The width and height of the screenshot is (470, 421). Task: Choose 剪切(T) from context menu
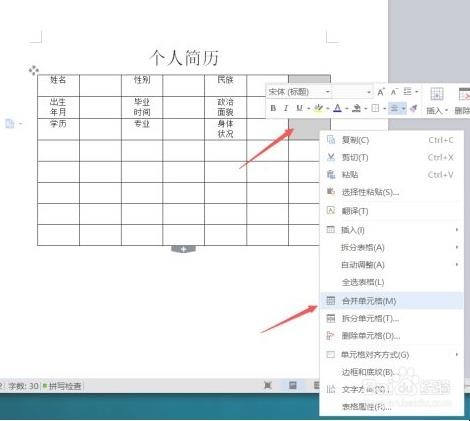(x=392, y=157)
